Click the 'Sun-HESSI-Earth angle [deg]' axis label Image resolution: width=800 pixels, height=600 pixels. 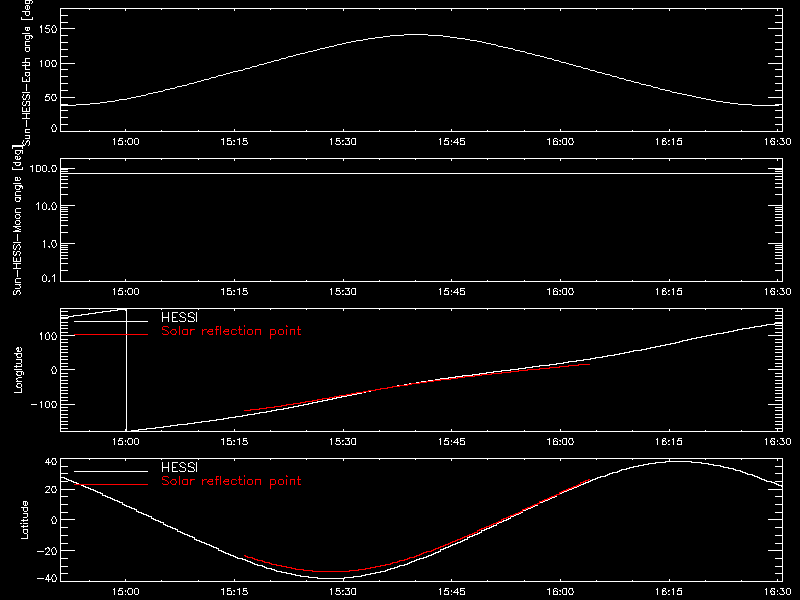coord(27,73)
